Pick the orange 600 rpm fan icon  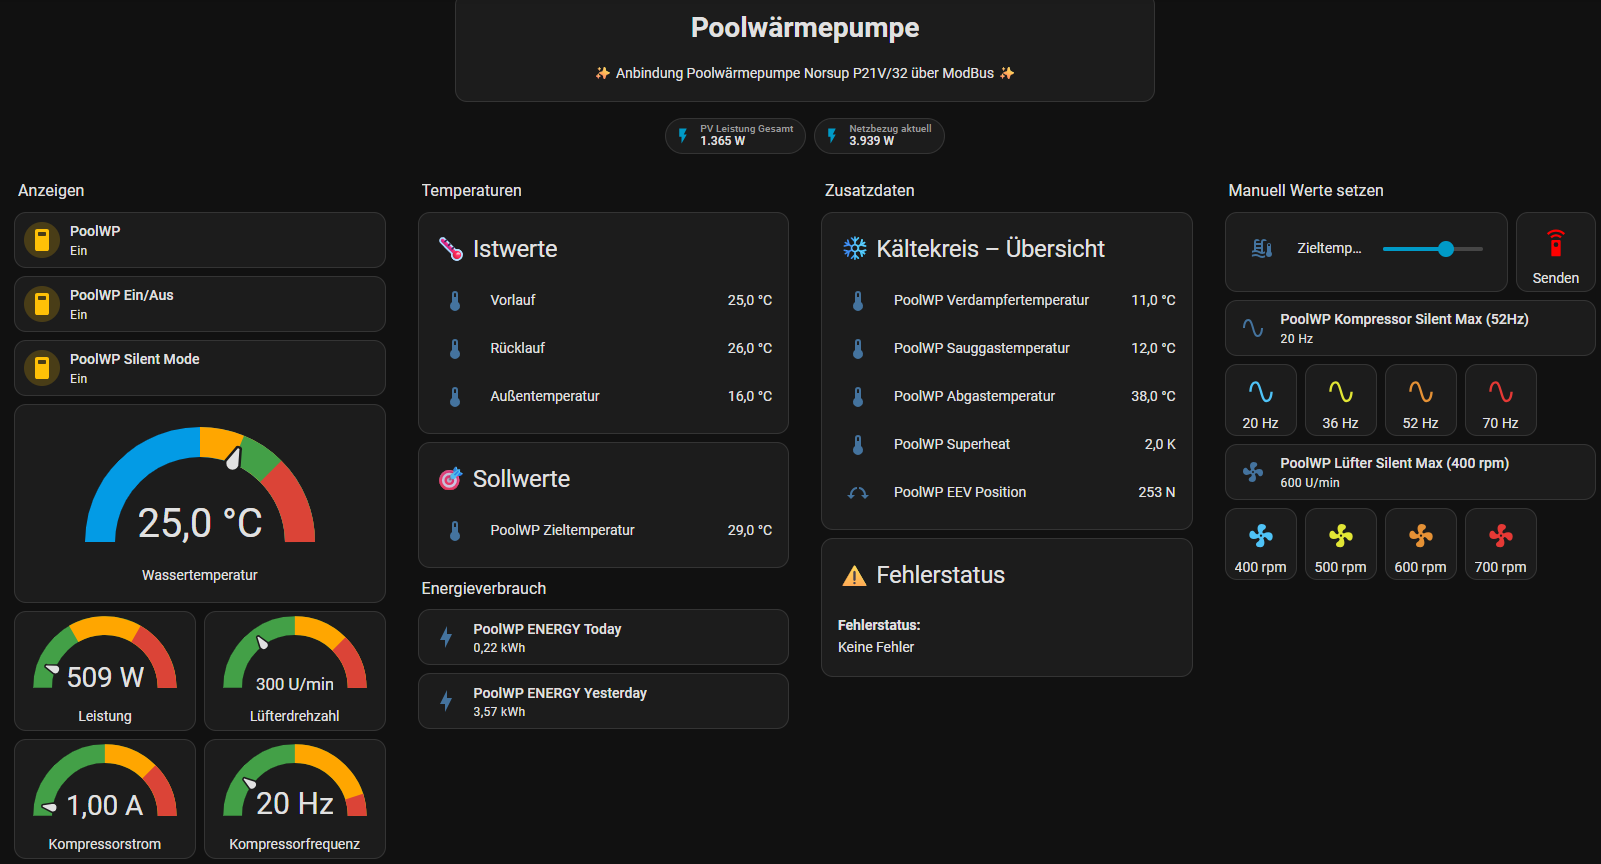pos(1420,536)
